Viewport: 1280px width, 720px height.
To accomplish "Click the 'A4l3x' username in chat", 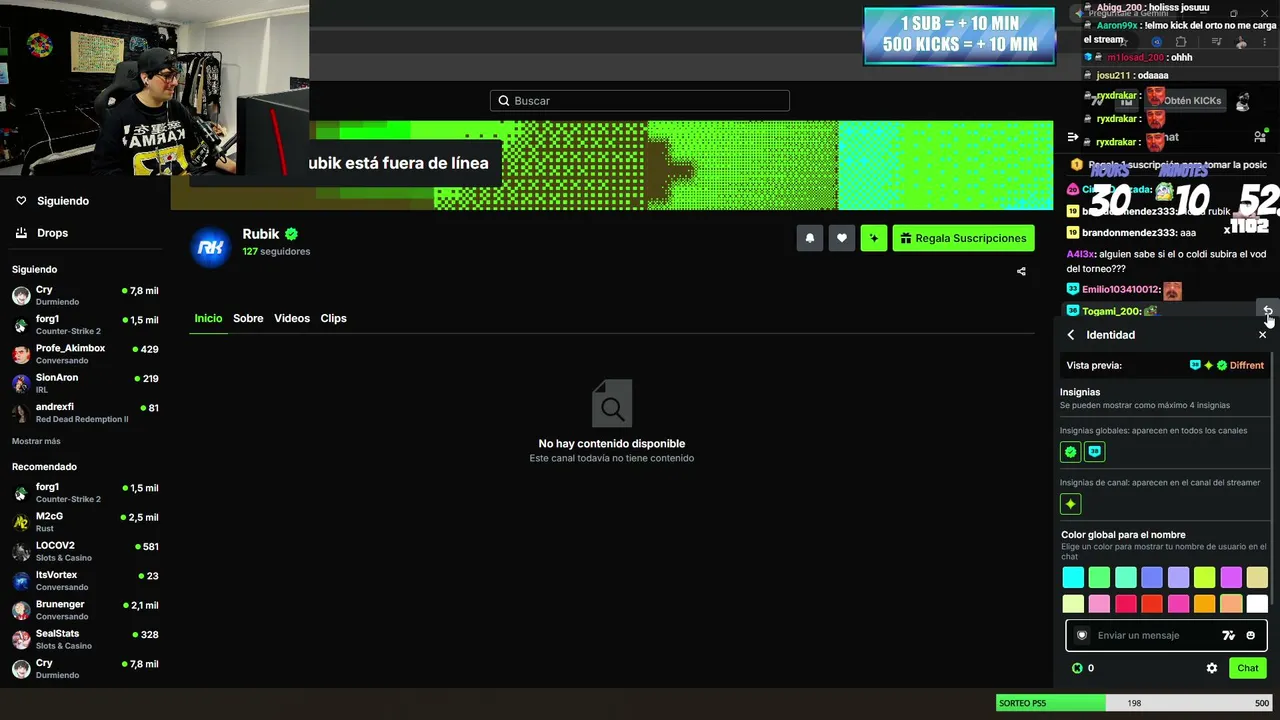I will click(x=1080, y=254).
